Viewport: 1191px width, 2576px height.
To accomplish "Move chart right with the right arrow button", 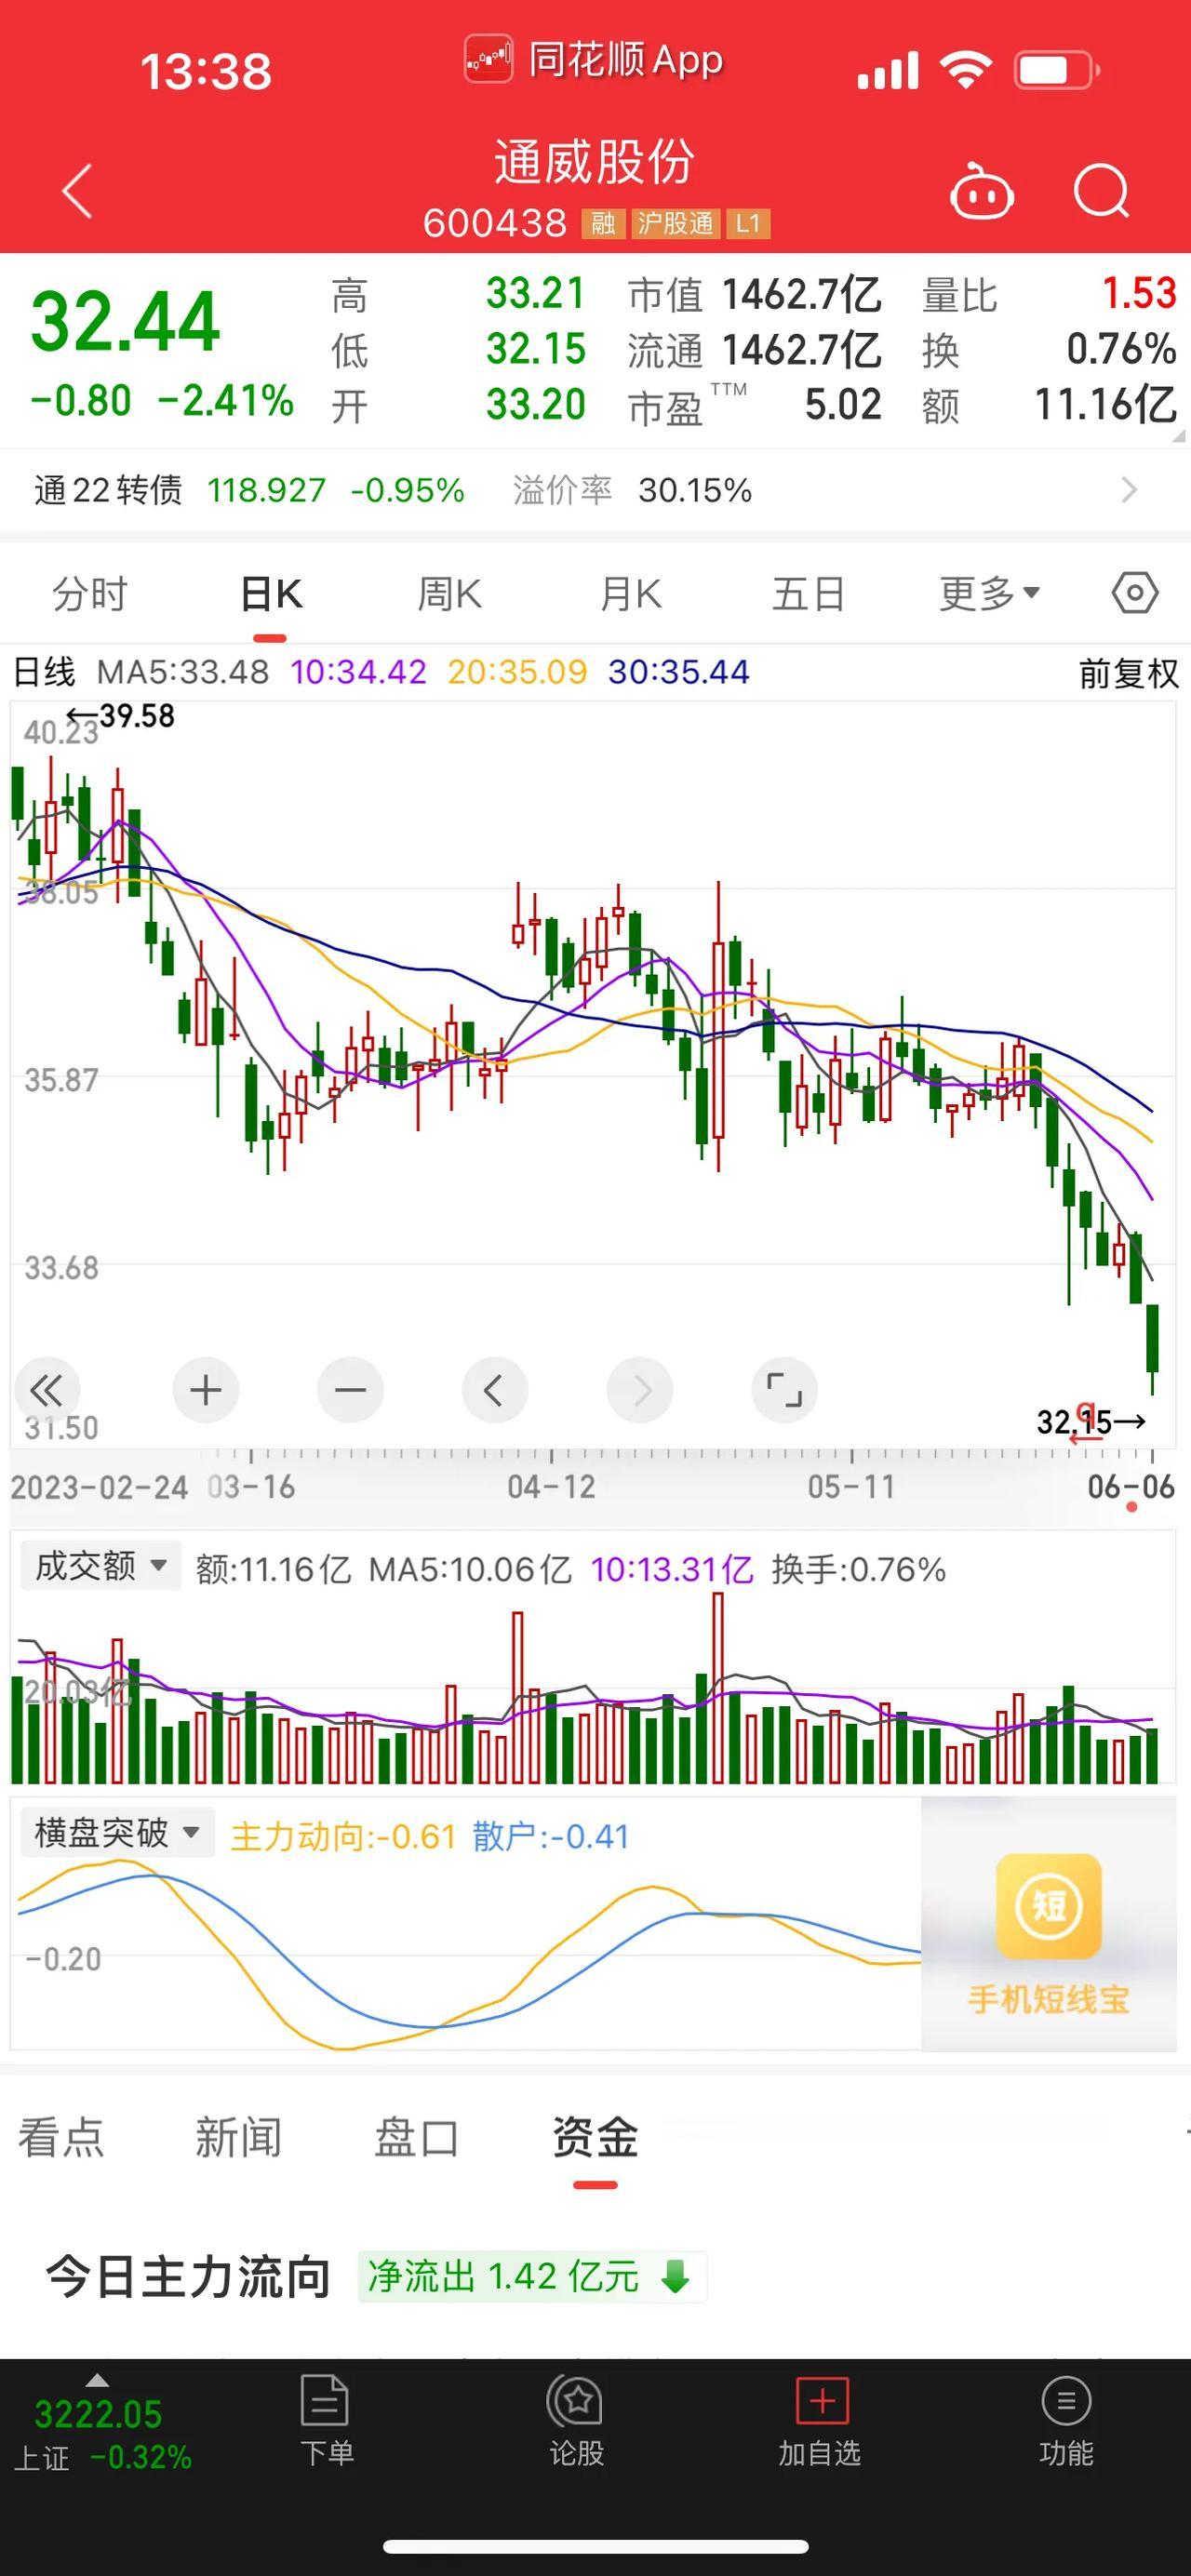I will pos(640,1389).
